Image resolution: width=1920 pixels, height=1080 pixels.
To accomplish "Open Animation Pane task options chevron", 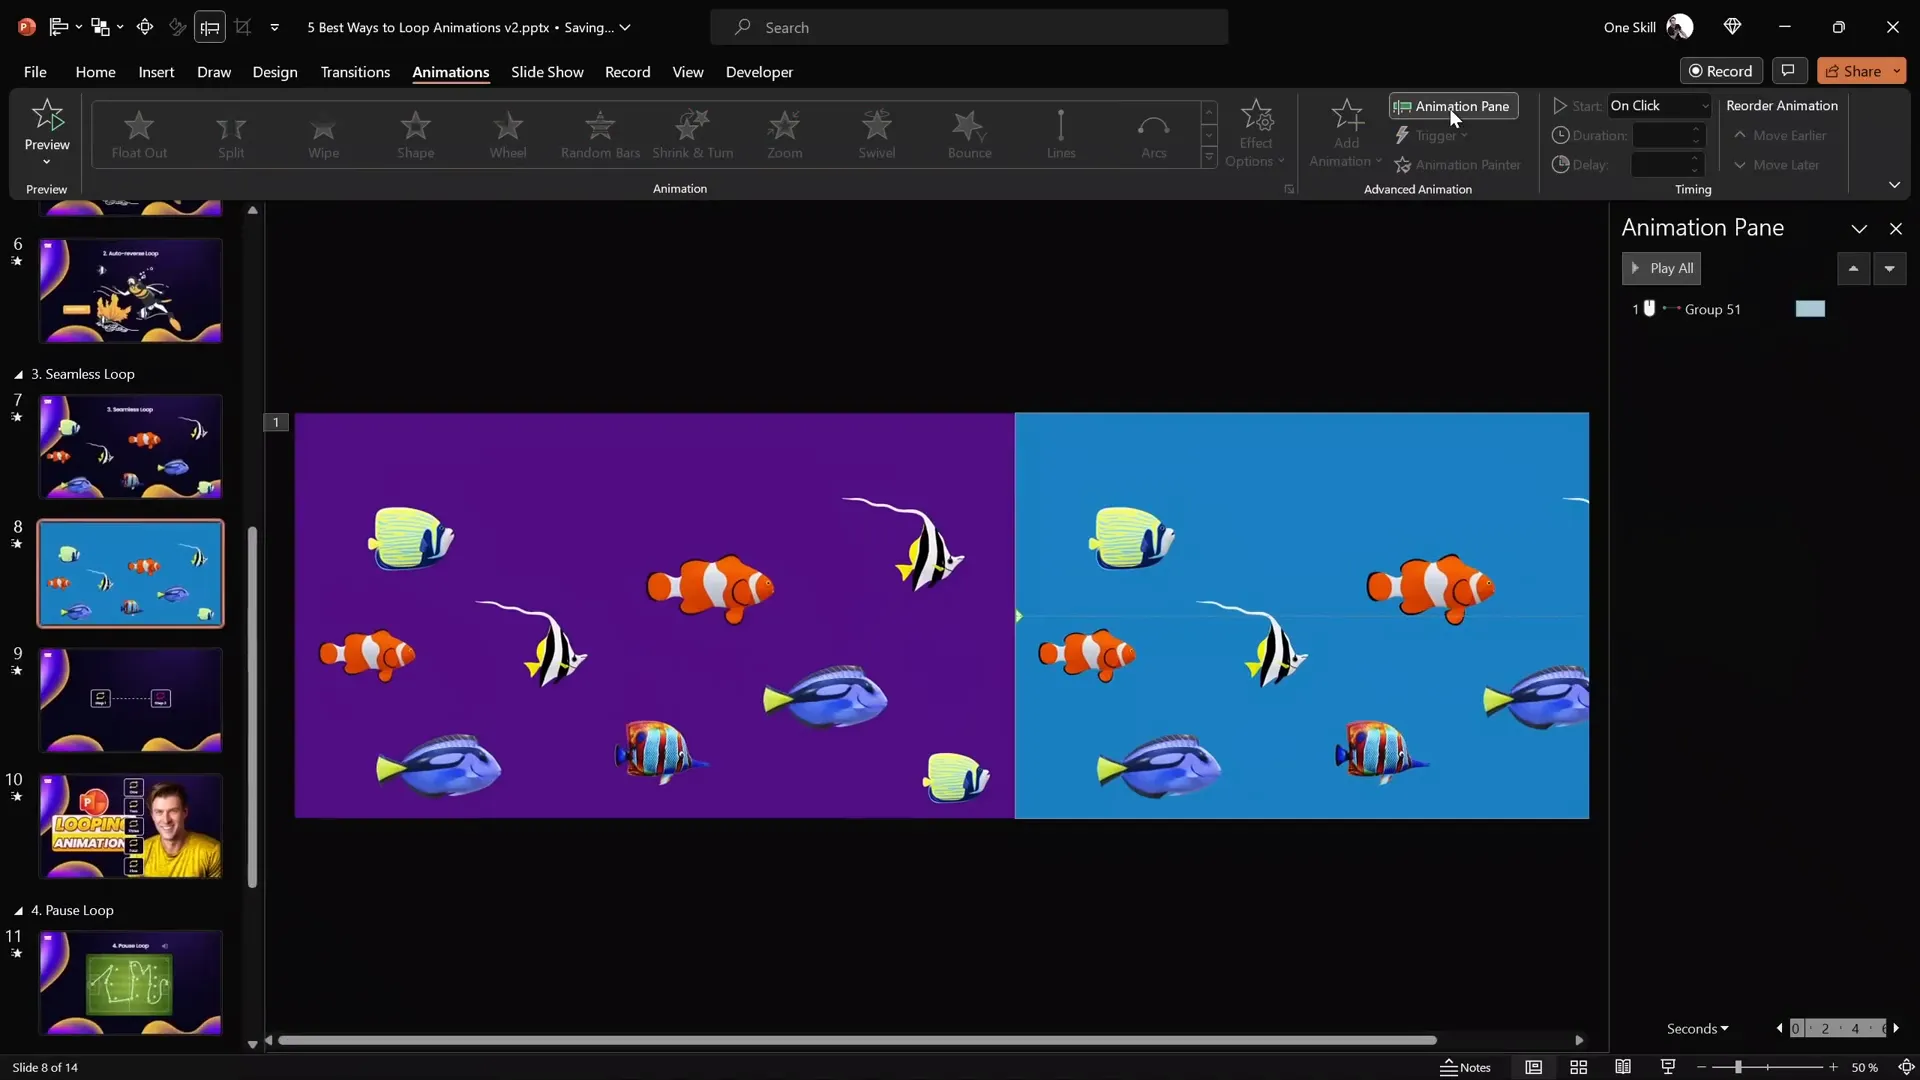I will [1859, 229].
